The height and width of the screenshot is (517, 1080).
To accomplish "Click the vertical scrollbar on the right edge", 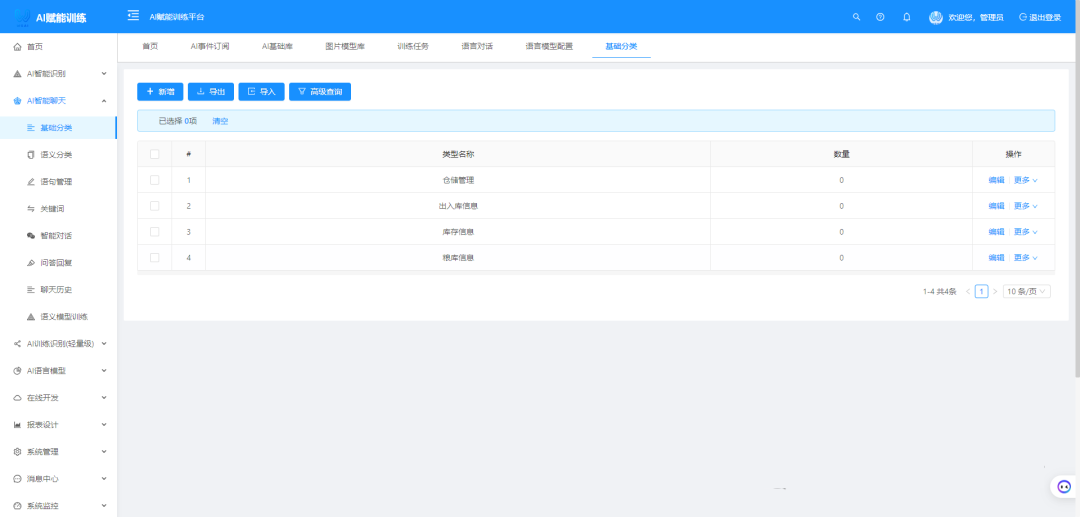I will (1076, 200).
